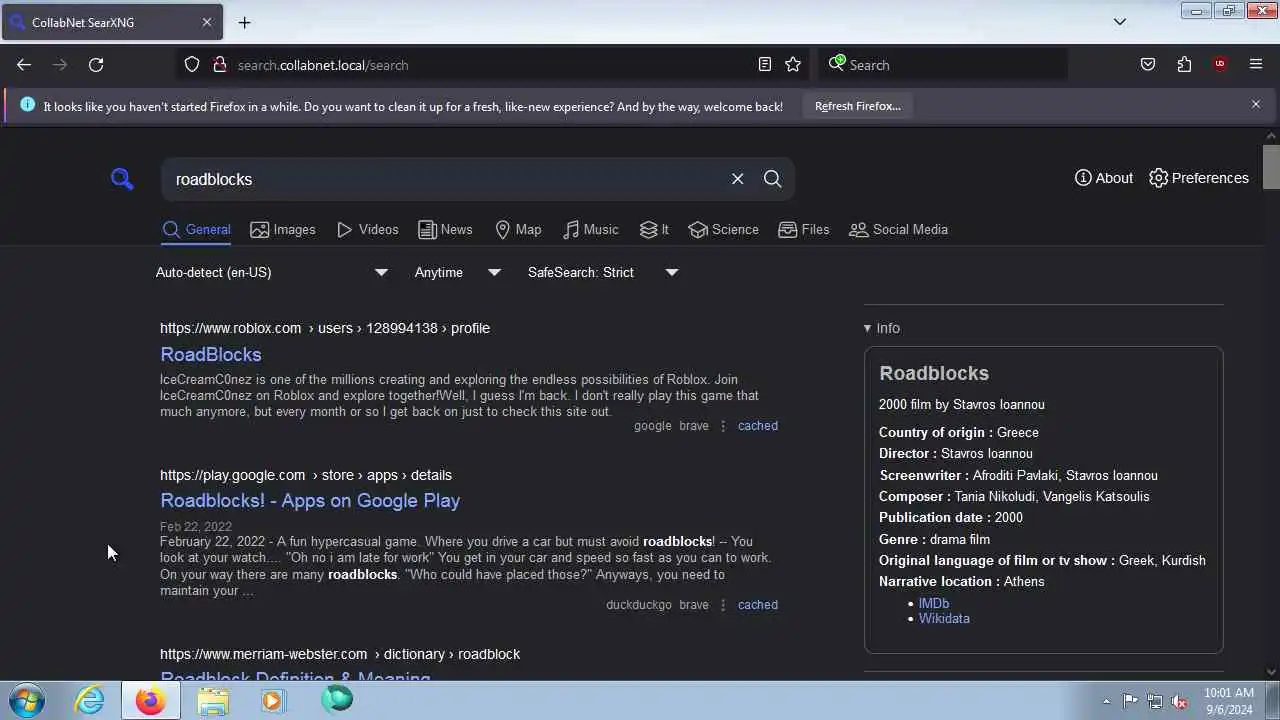Click the Refresh Firefox button
Viewport: 1280px width, 720px height.
click(x=858, y=106)
